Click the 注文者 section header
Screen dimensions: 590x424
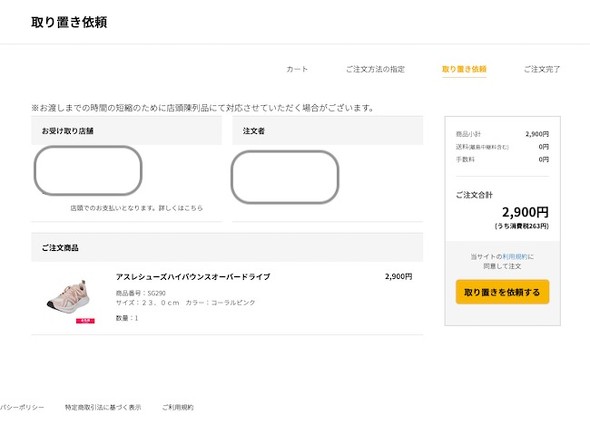pos(327,131)
